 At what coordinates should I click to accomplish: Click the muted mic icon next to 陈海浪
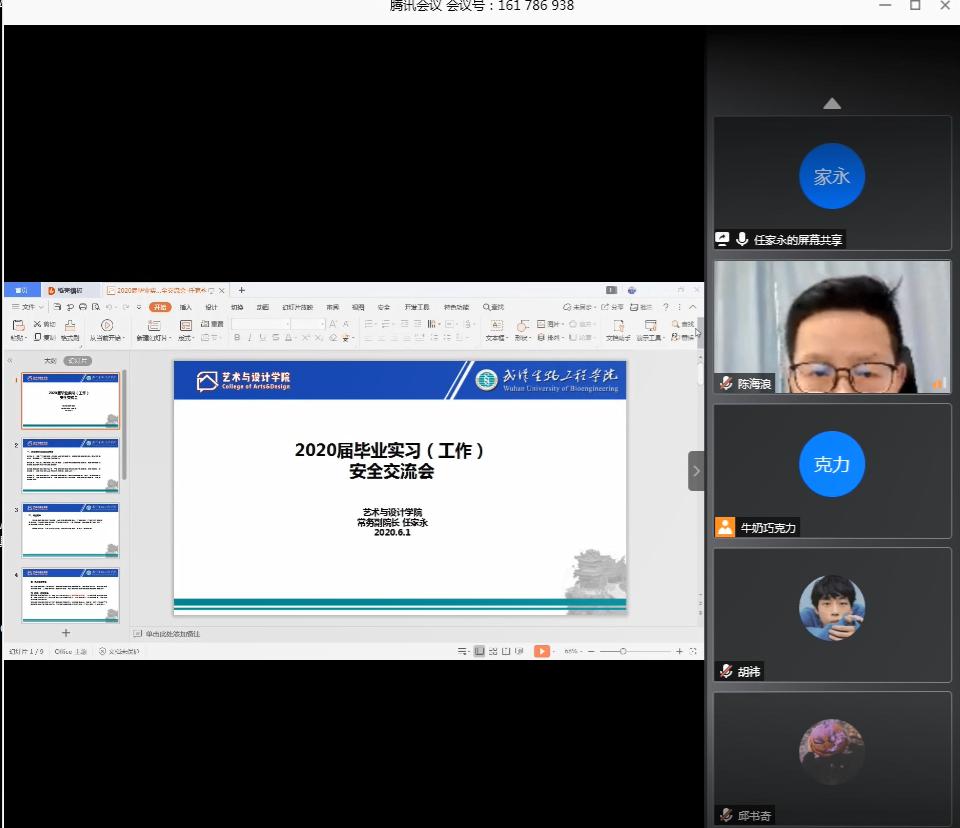click(x=725, y=383)
